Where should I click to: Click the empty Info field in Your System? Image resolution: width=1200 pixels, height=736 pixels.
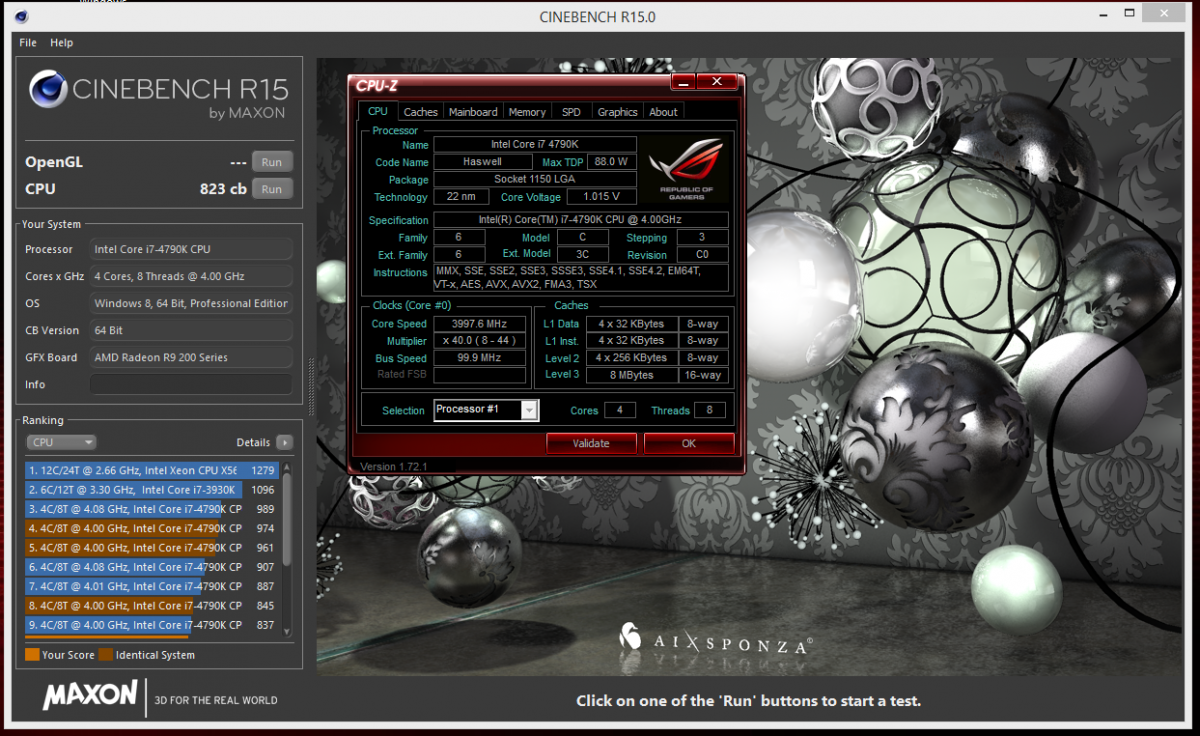click(x=191, y=384)
